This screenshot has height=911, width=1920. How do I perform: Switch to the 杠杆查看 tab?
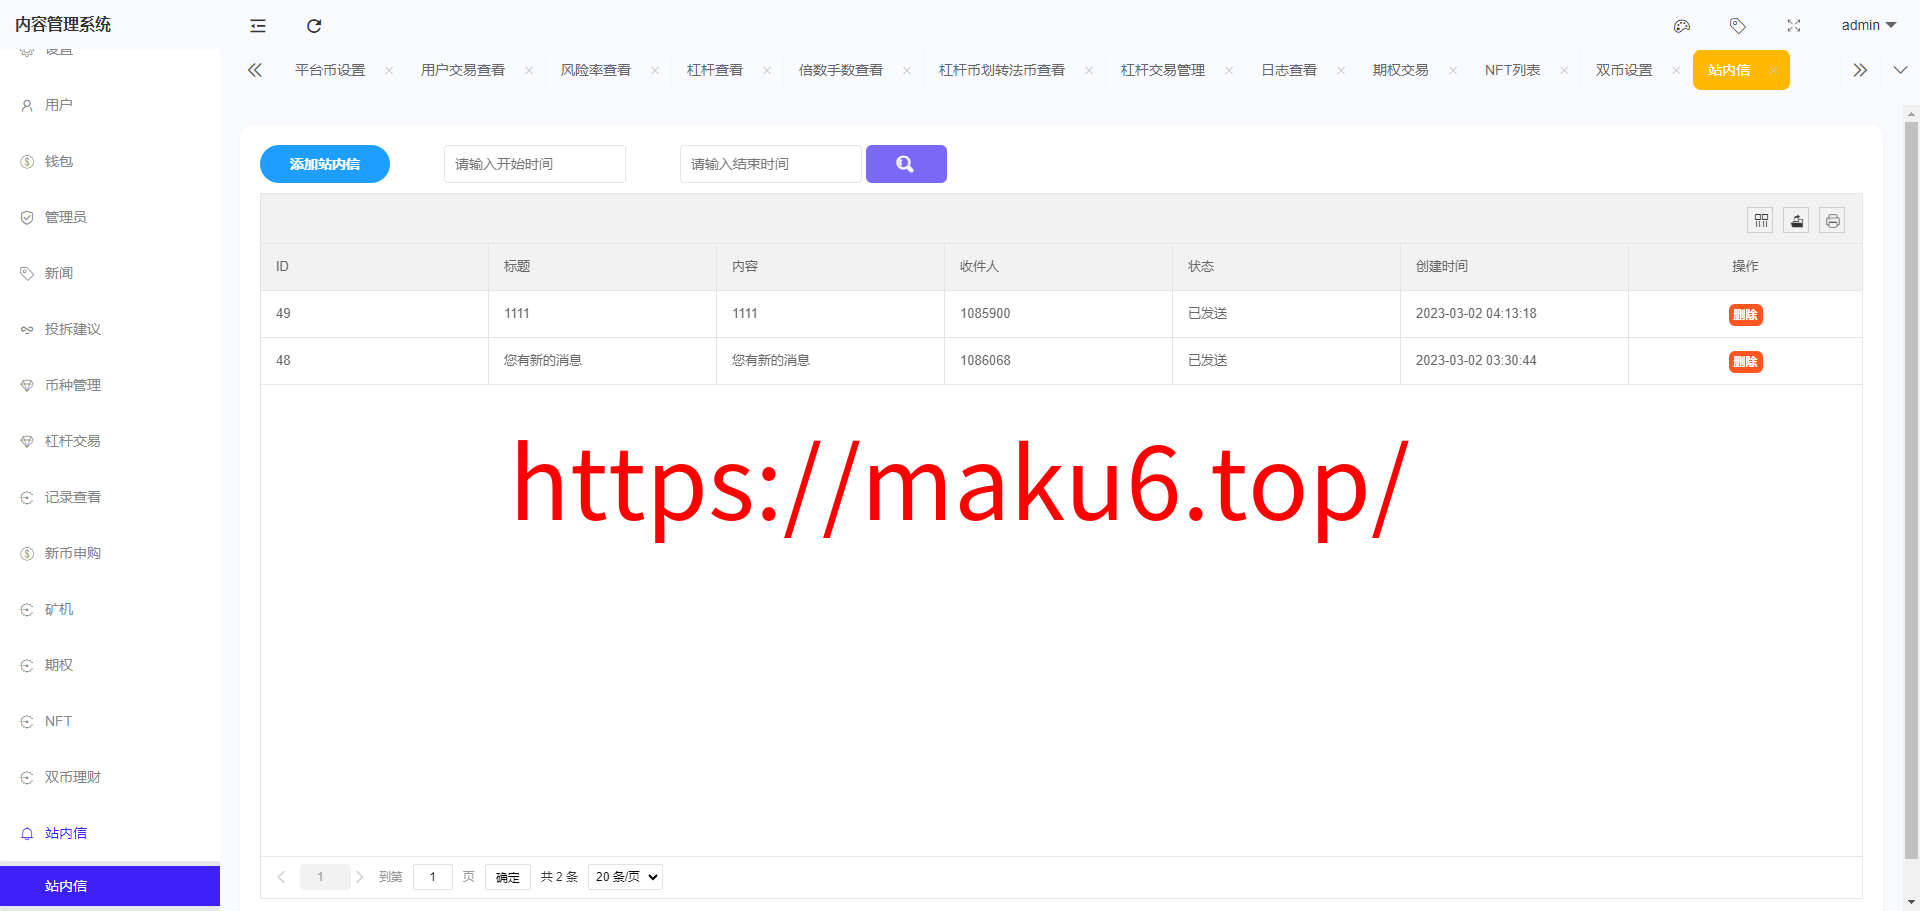pyautogui.click(x=715, y=70)
